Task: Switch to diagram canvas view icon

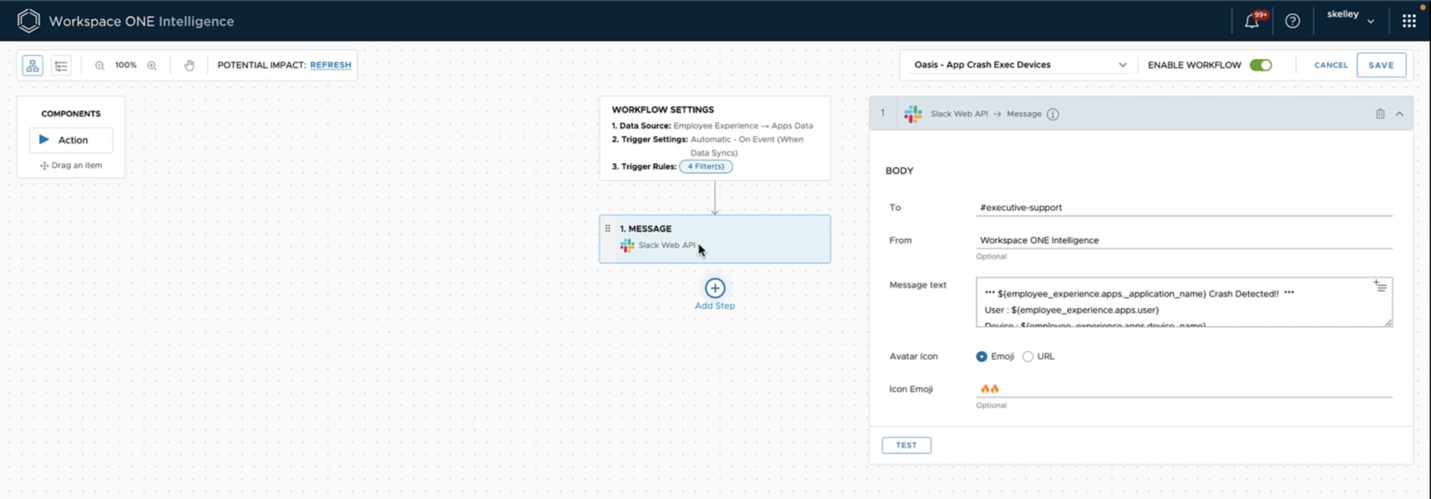Action: pos(33,66)
